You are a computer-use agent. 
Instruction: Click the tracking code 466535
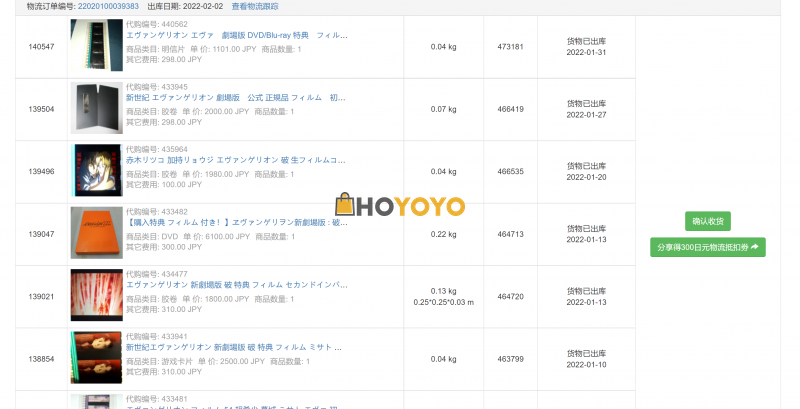click(510, 171)
